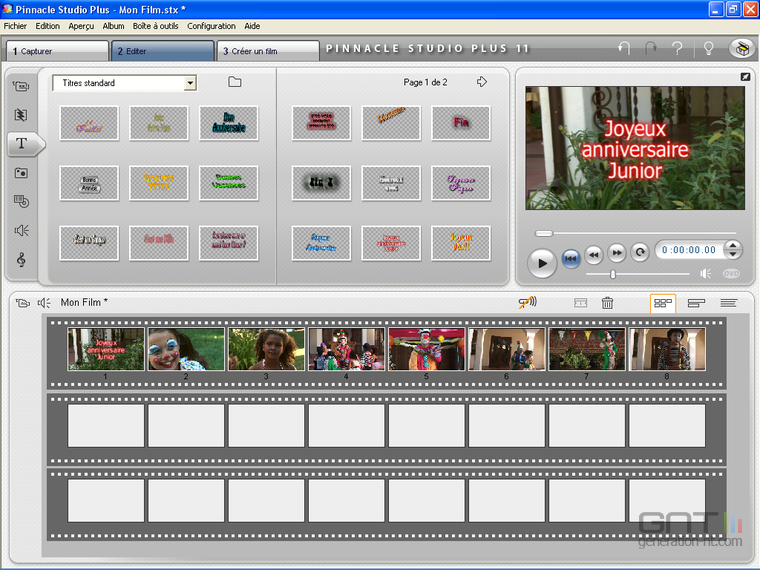Expand preview to full screen icon
The image size is (760, 570).
tap(745, 77)
